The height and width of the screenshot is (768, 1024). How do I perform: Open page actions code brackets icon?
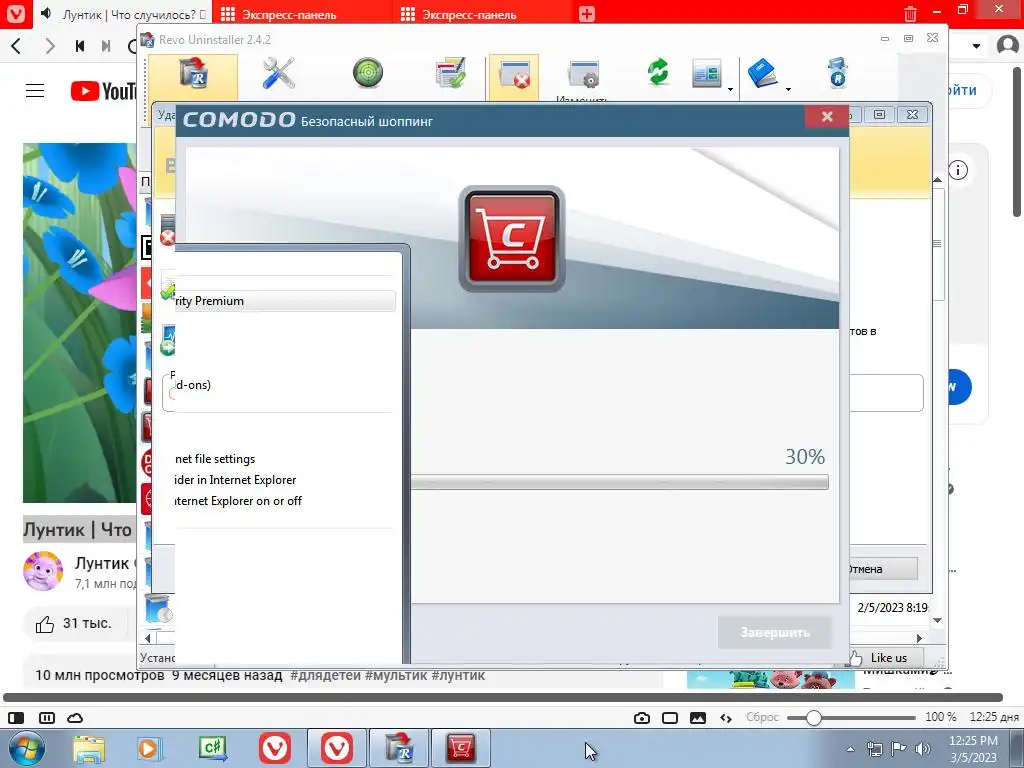click(726, 718)
